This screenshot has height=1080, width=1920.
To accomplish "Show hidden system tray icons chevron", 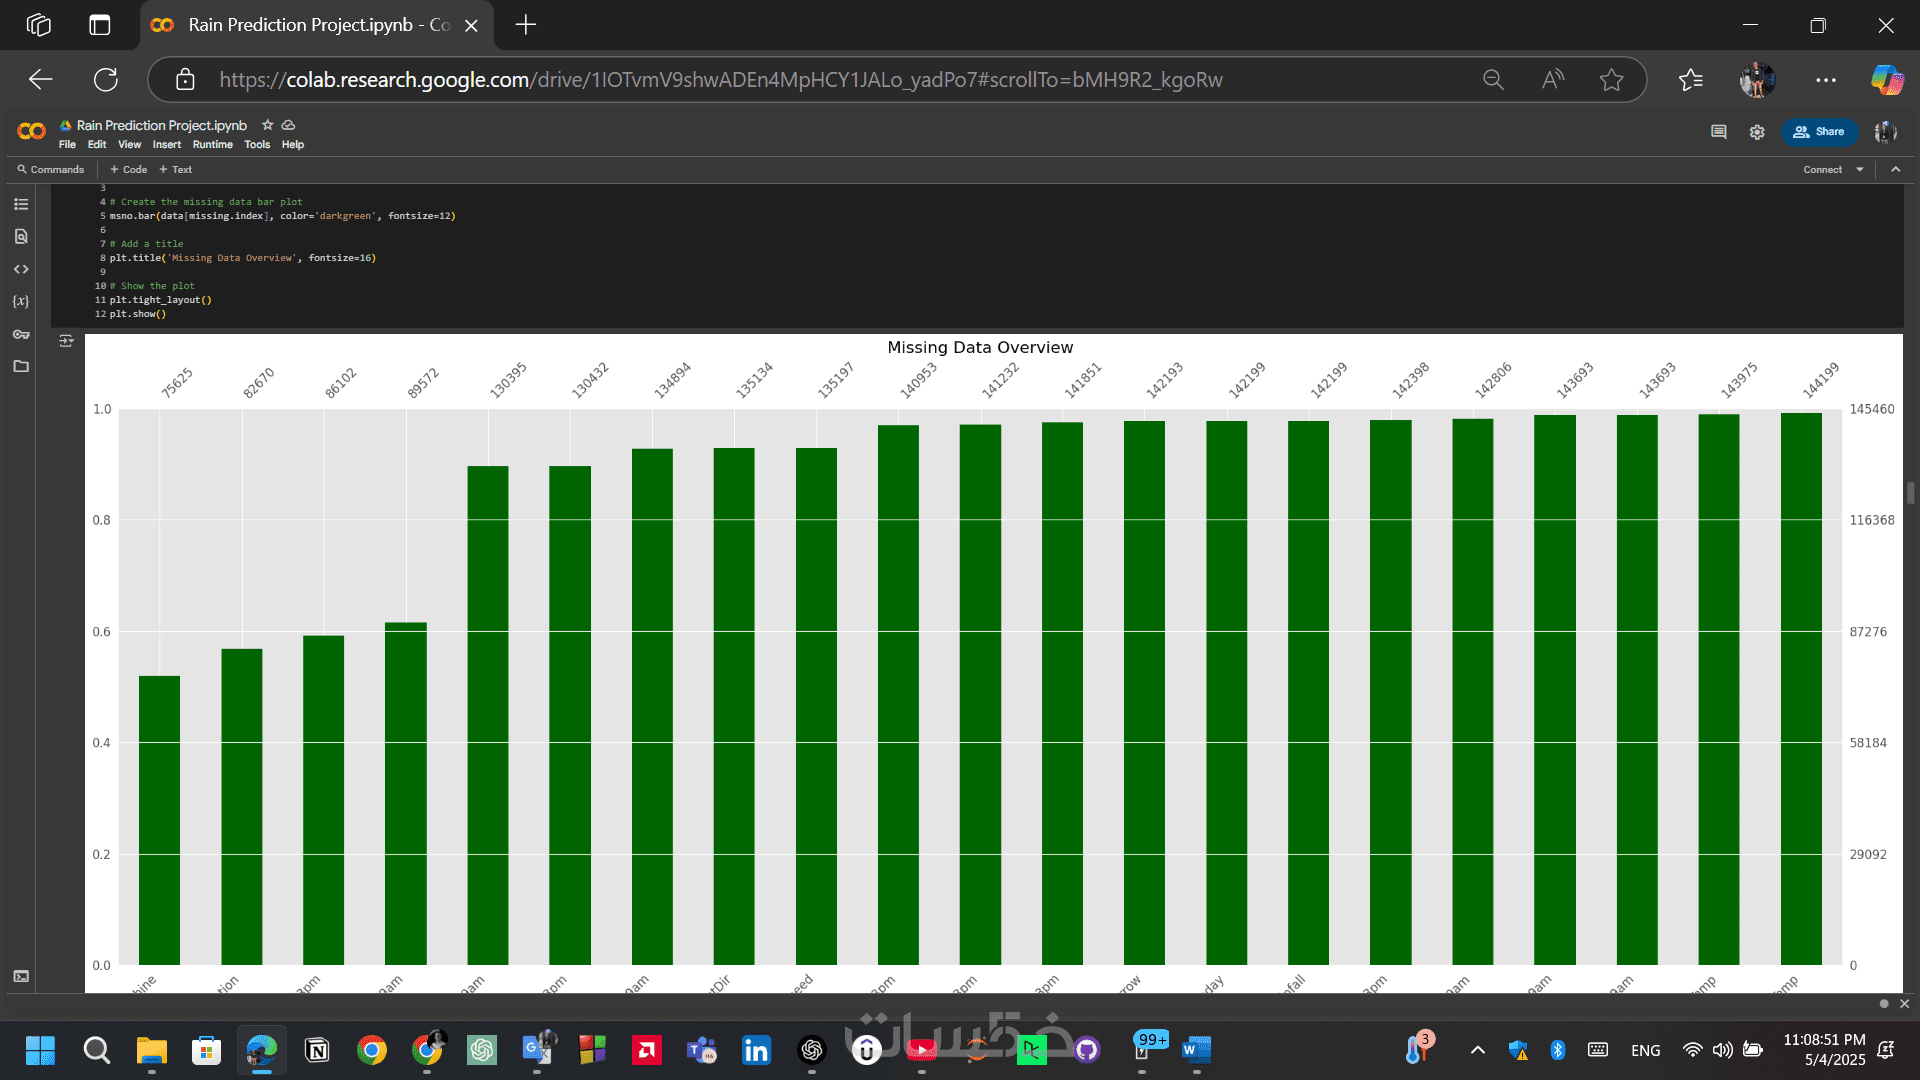I will (x=1477, y=1050).
